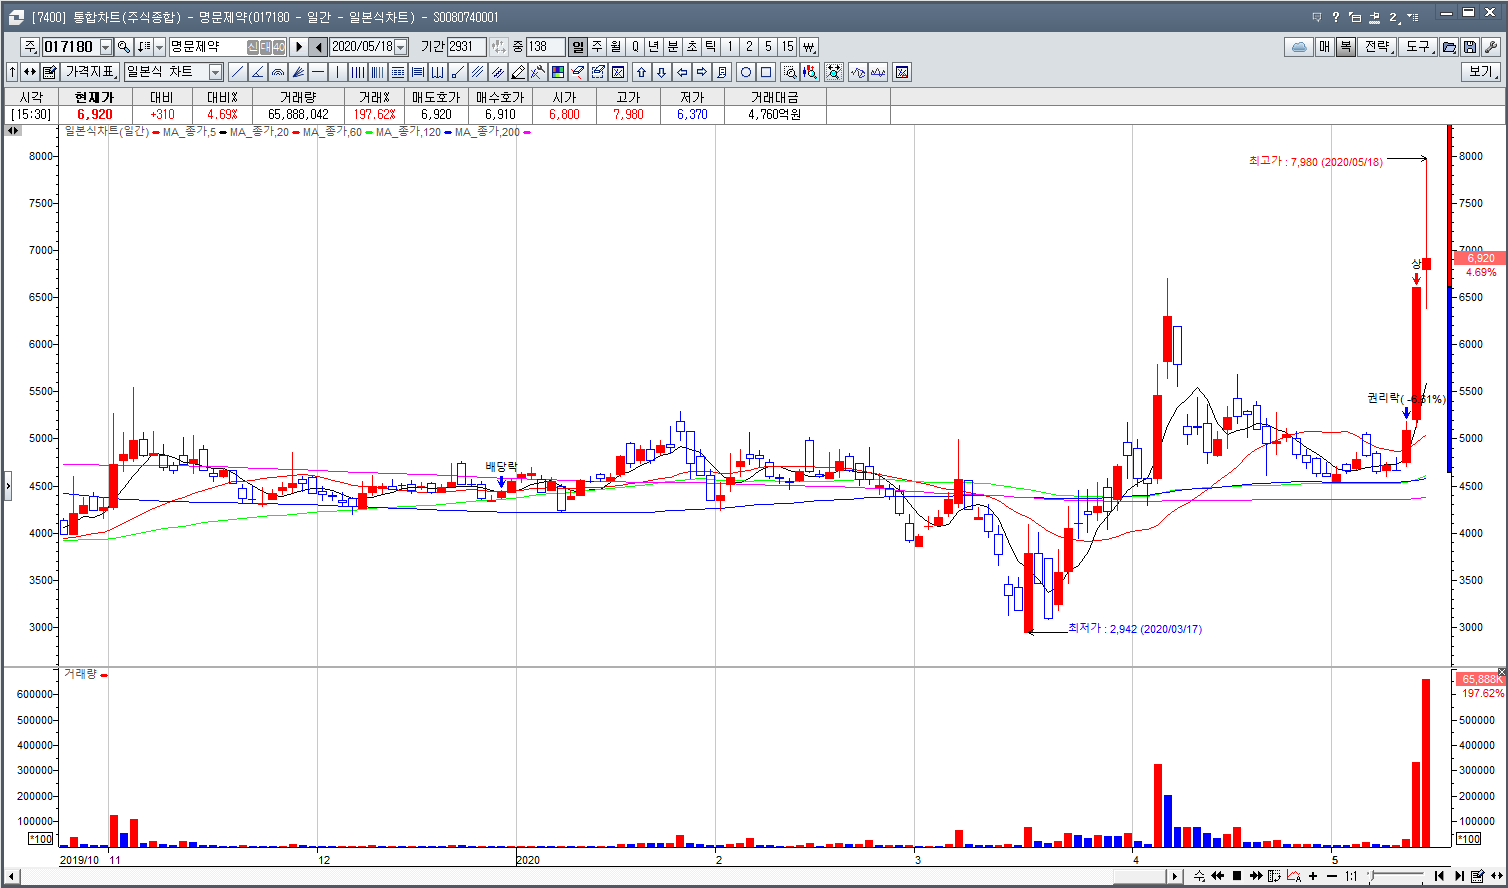The width and height of the screenshot is (1508, 888).
Task: Open the stock search magnifier
Action: point(124,47)
